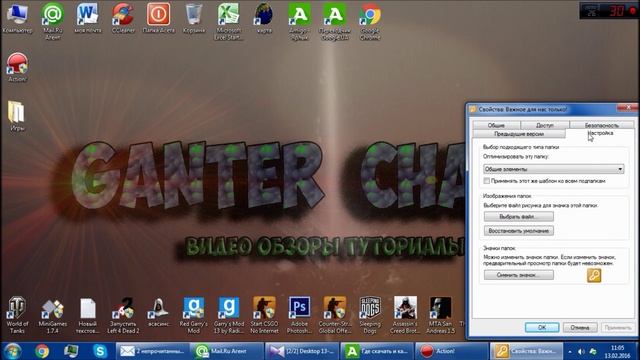Select the MTA San Andreas 1.5 shortcut

pos(440,315)
